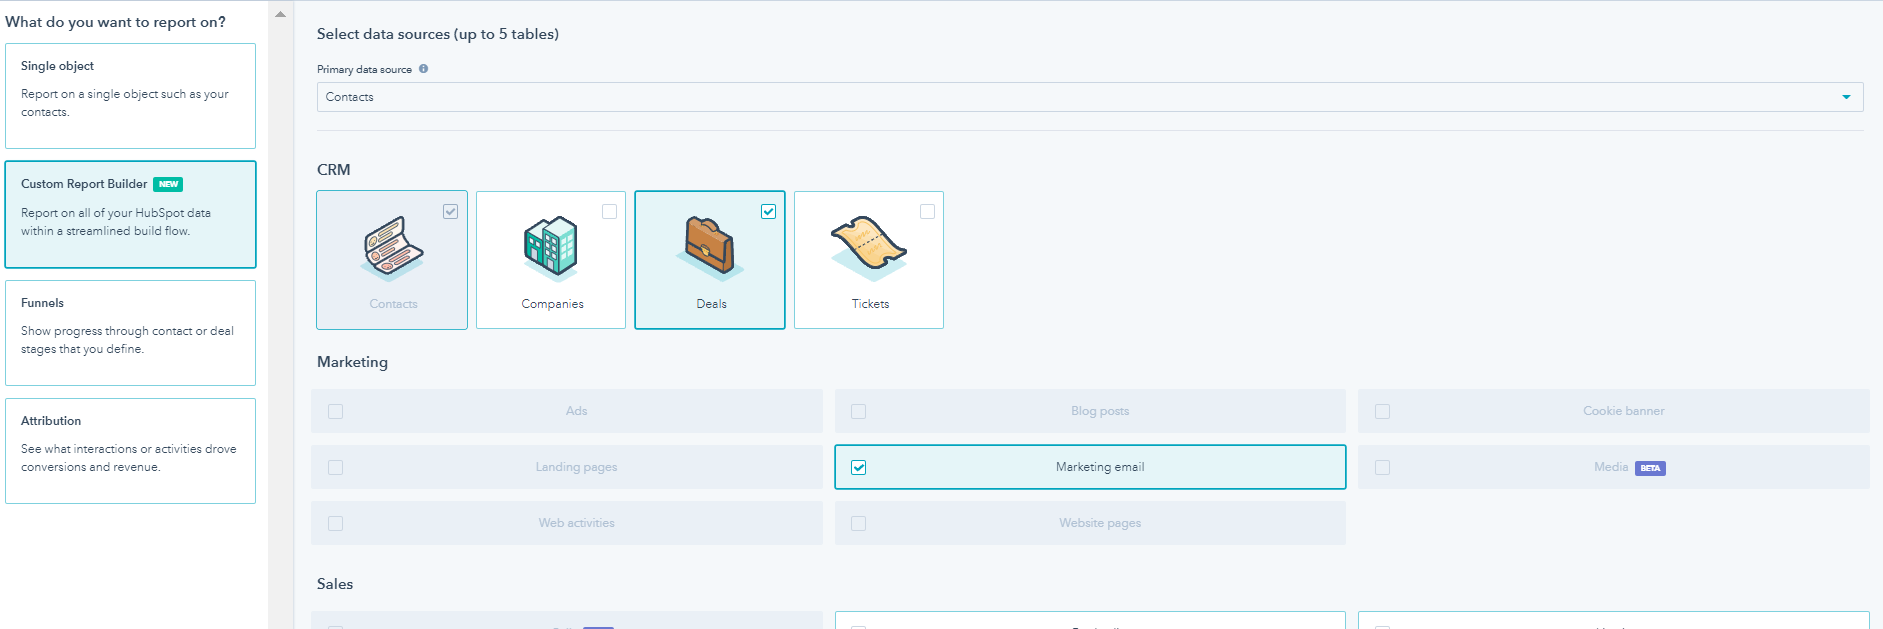Click the dropdown arrow of Primary data source
Image resolution: width=1883 pixels, height=629 pixels.
(1846, 97)
